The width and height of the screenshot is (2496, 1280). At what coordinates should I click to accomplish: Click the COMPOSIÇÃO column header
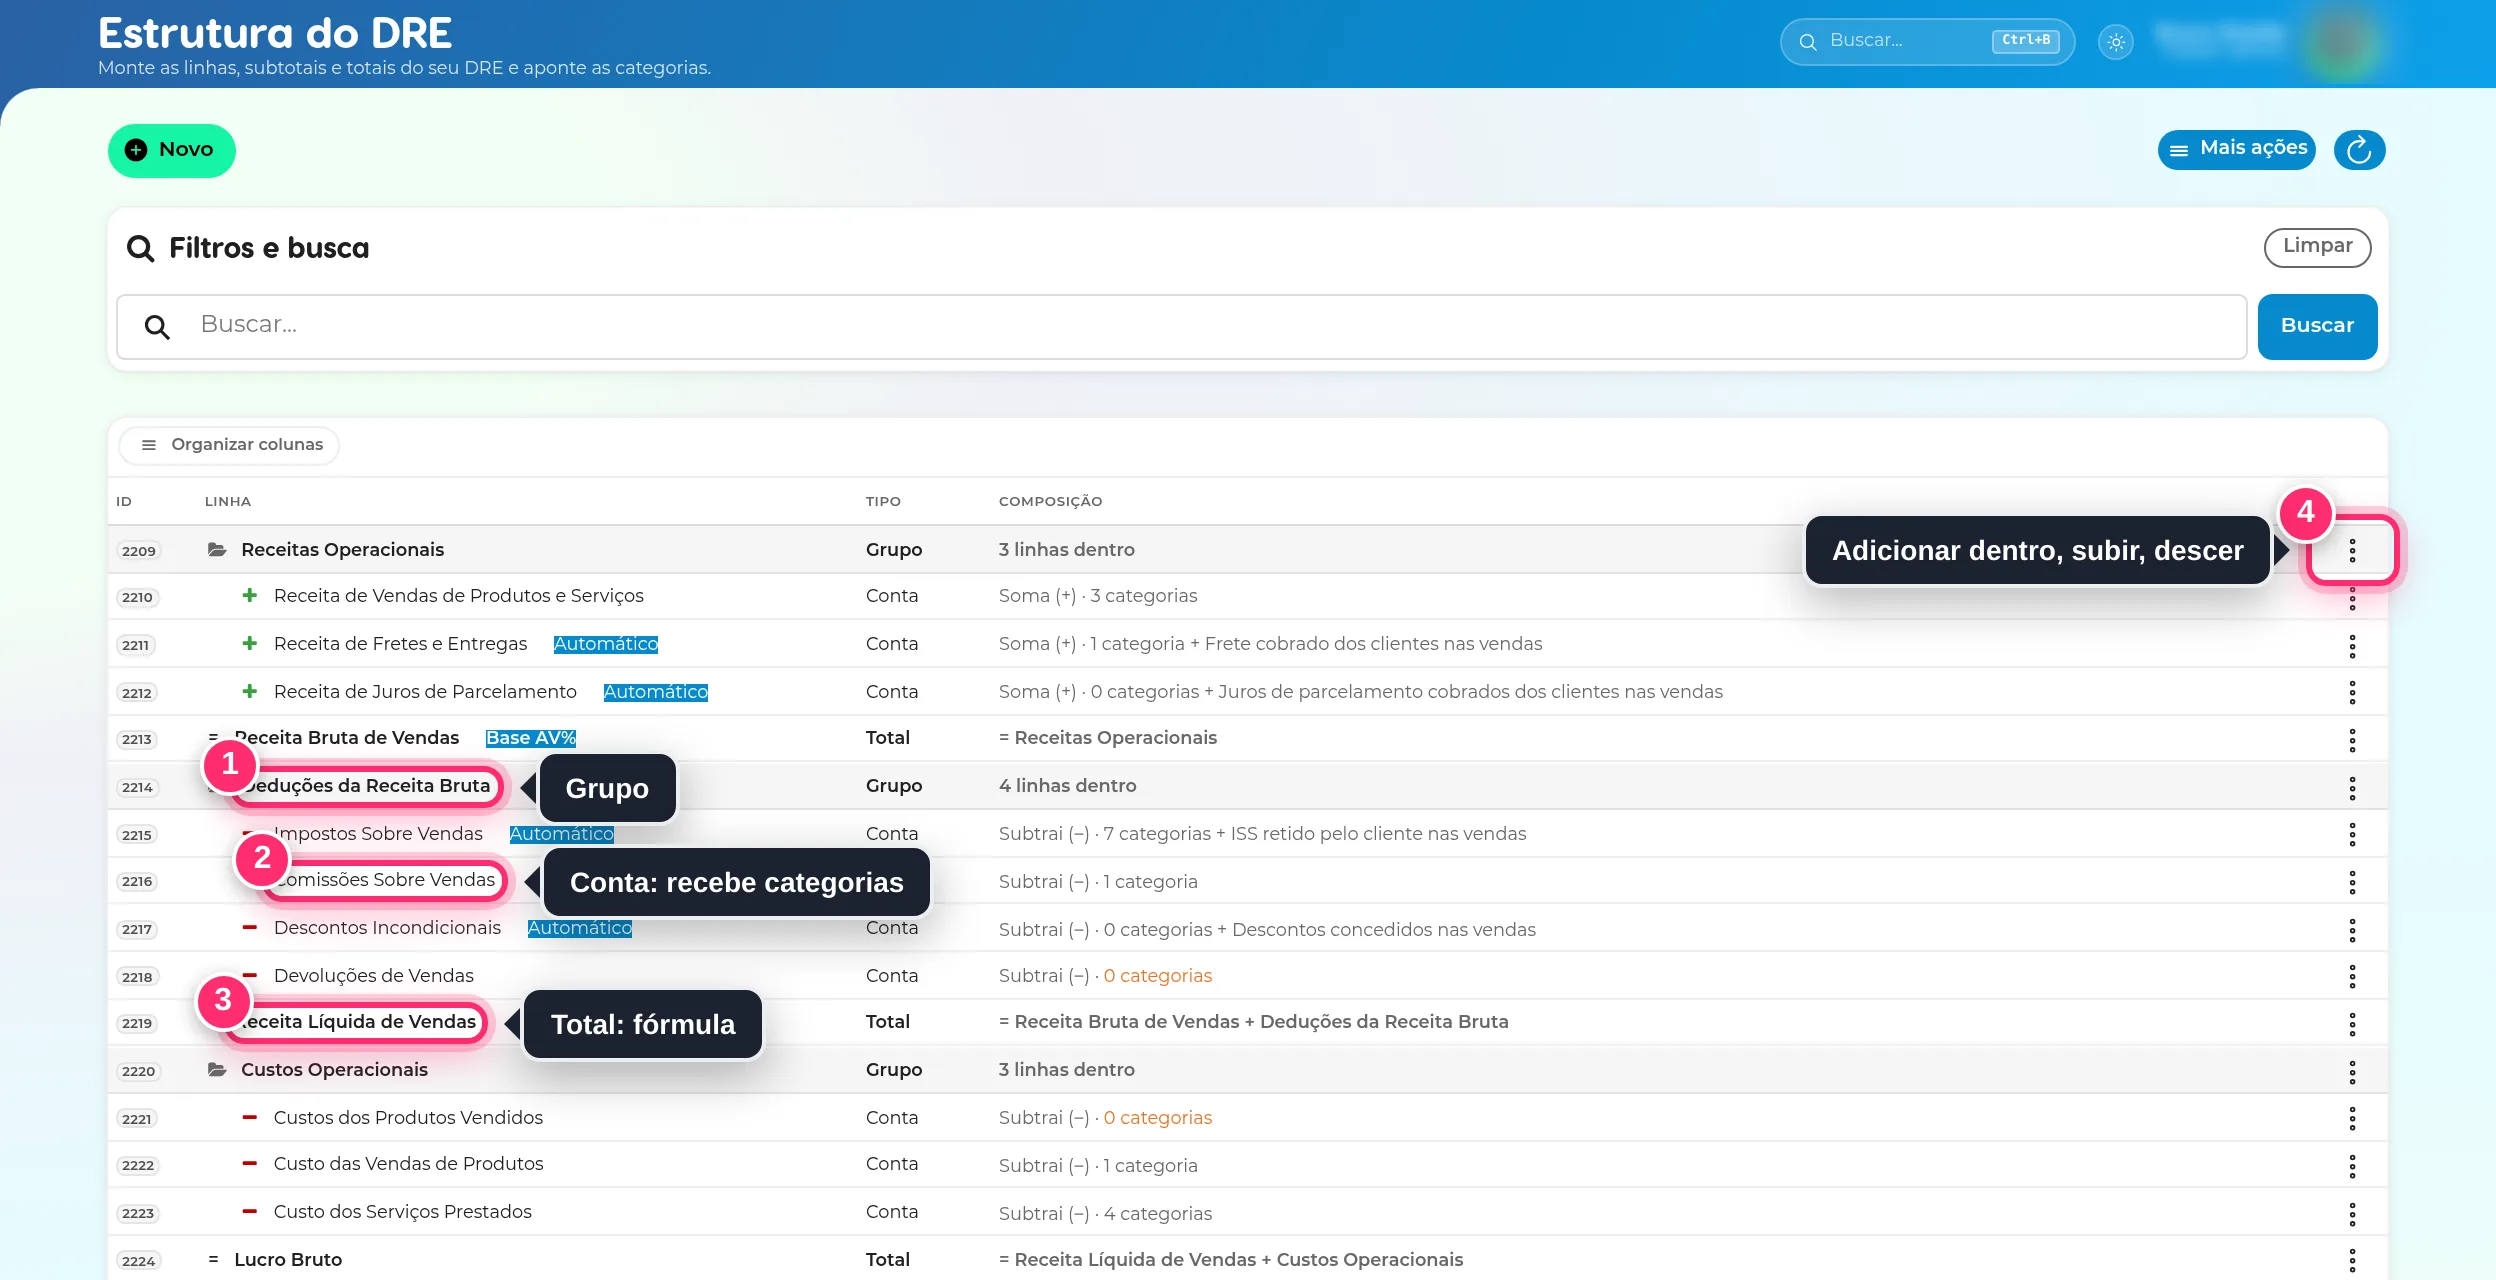coord(1050,501)
